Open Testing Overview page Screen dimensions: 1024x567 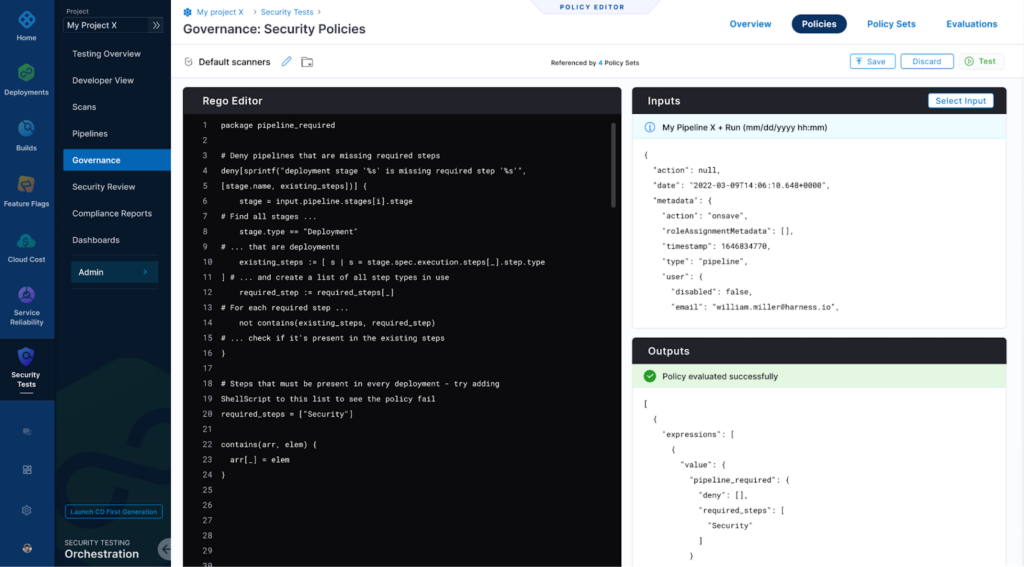106,54
